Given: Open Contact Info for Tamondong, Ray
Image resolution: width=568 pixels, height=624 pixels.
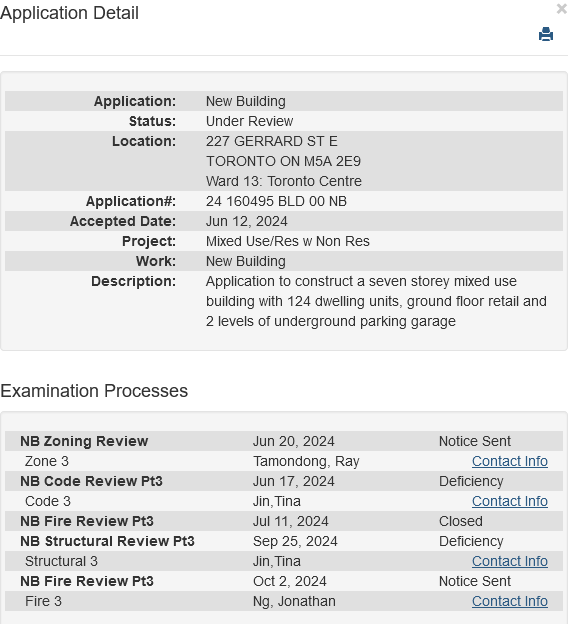Looking at the screenshot, I should pos(509,461).
